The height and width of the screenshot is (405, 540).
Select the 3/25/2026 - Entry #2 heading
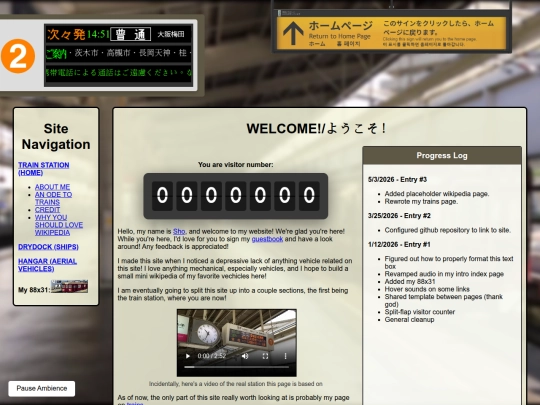399,216
